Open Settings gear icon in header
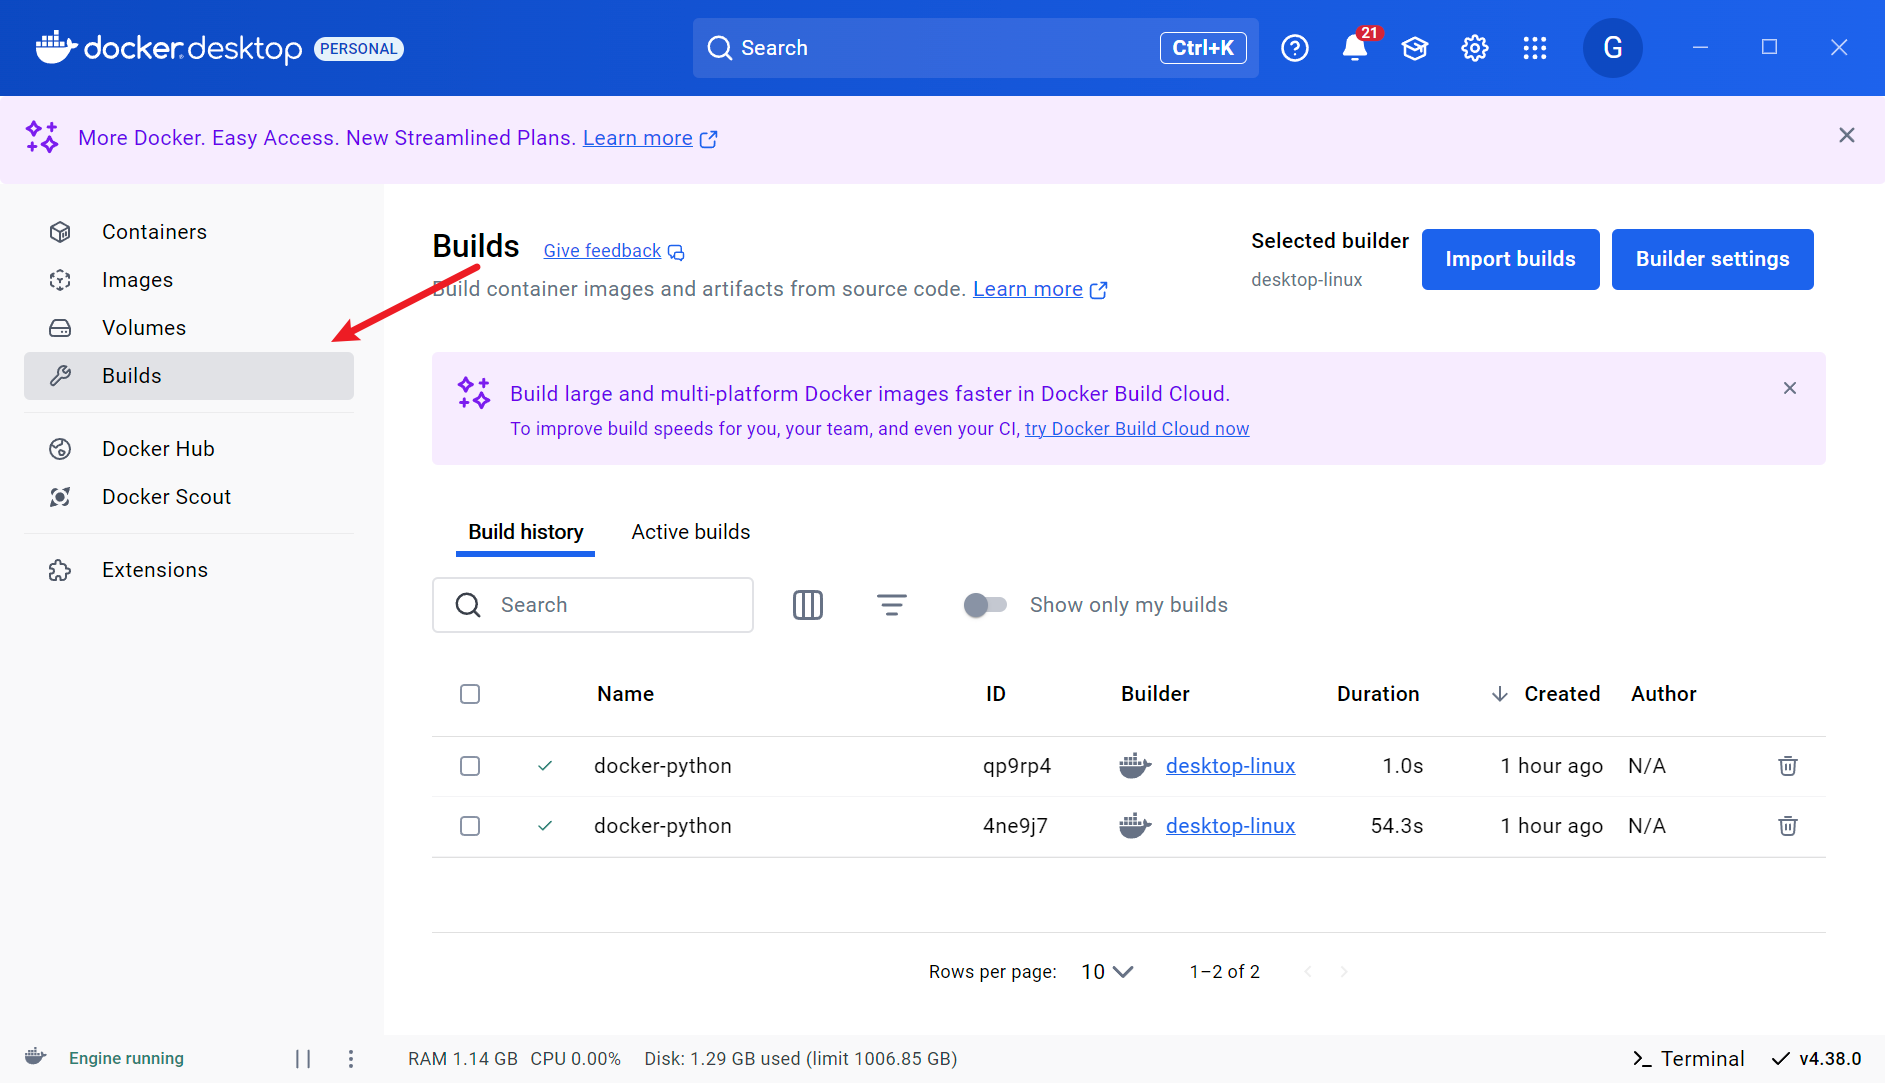This screenshot has width=1885, height=1083. tap(1475, 48)
